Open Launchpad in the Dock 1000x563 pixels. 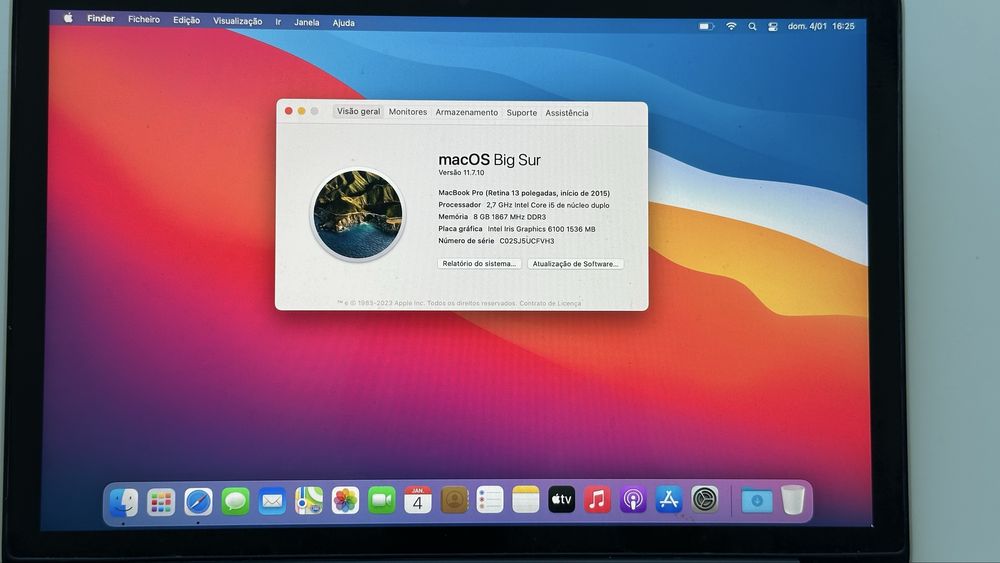161,502
